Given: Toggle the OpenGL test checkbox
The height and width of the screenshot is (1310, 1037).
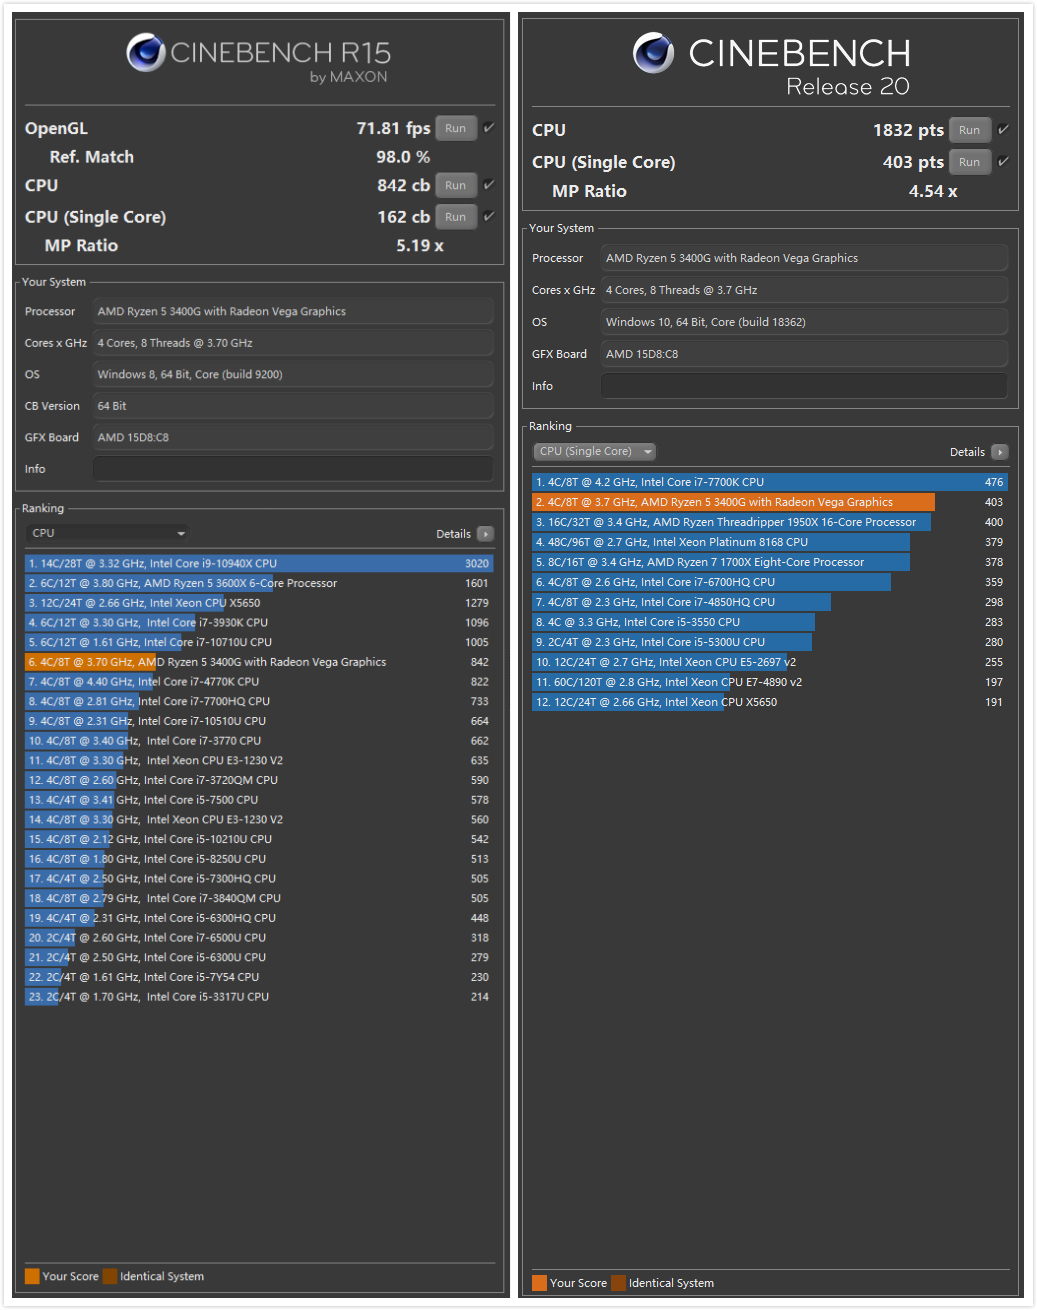Looking at the screenshot, I should [x=489, y=128].
